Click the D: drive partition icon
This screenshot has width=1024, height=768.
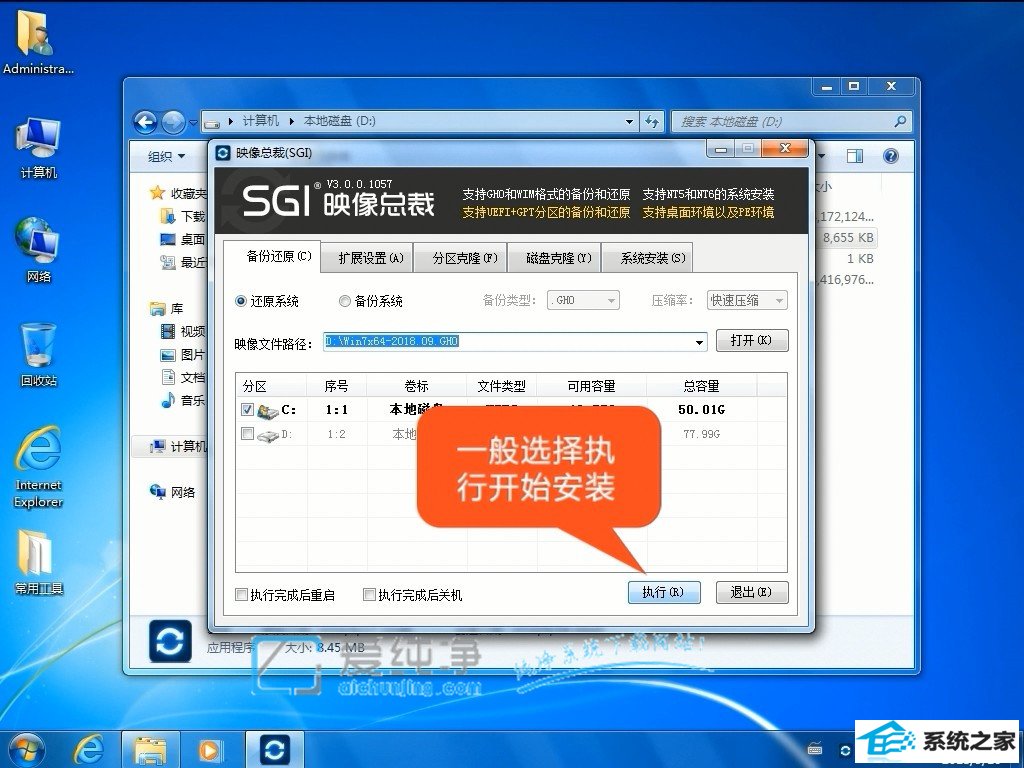tap(268, 435)
